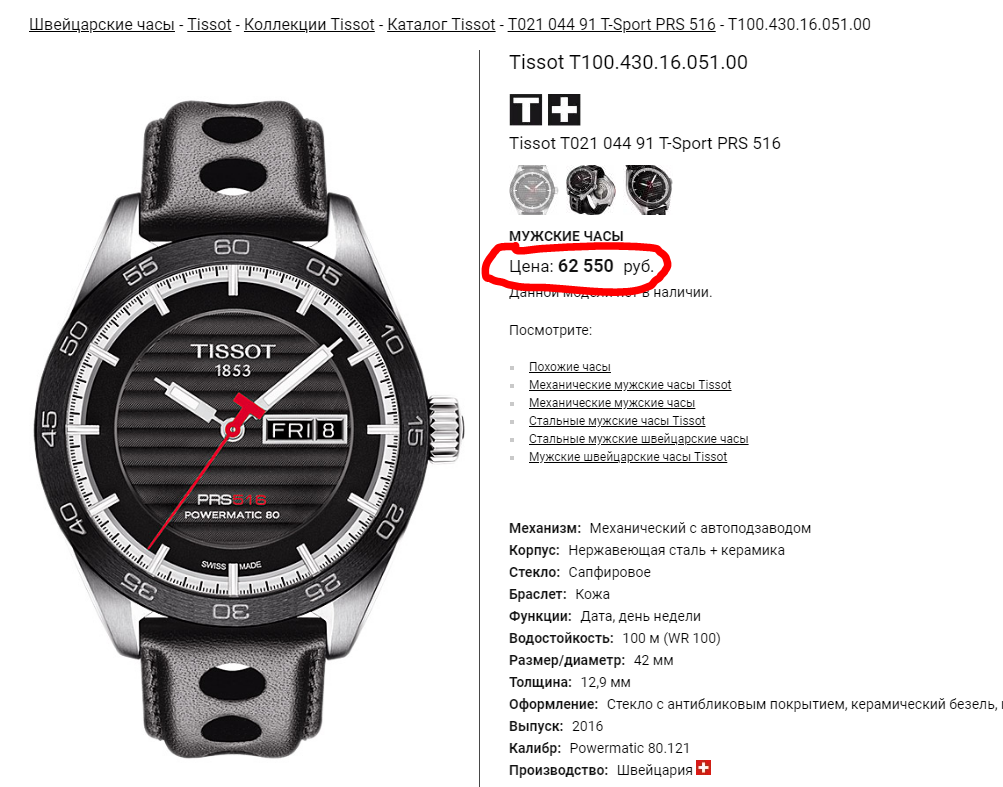Open Коллекции Tissot breadcrumb
This screenshot has height=787, width=1003.
[309, 24]
